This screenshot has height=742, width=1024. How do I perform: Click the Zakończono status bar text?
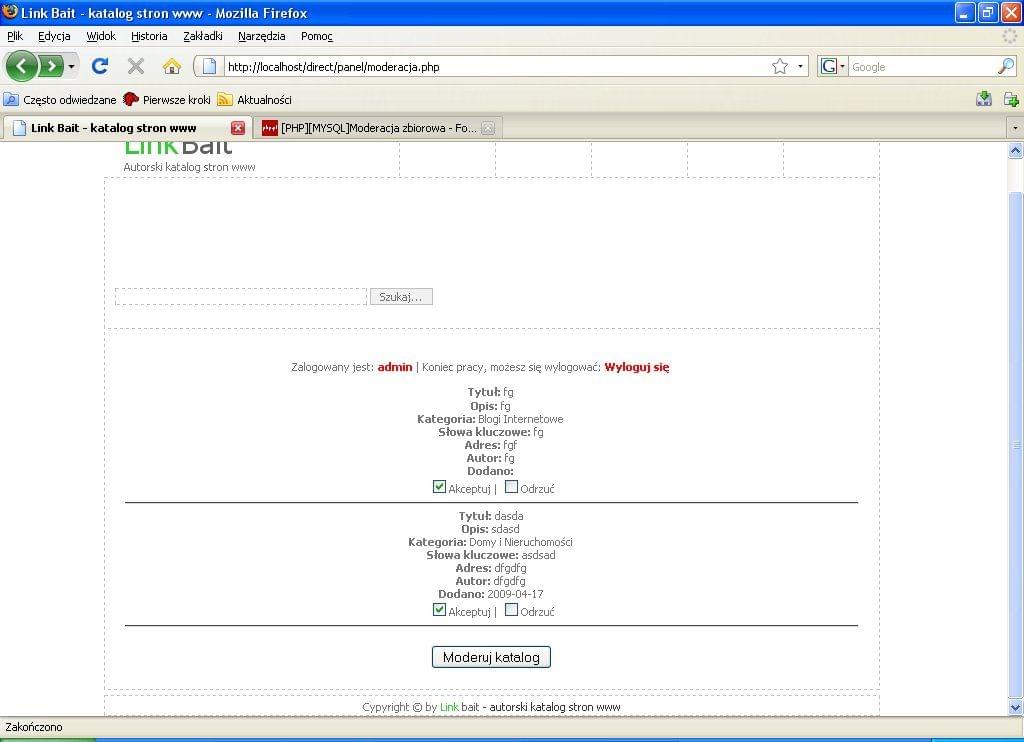coord(34,727)
